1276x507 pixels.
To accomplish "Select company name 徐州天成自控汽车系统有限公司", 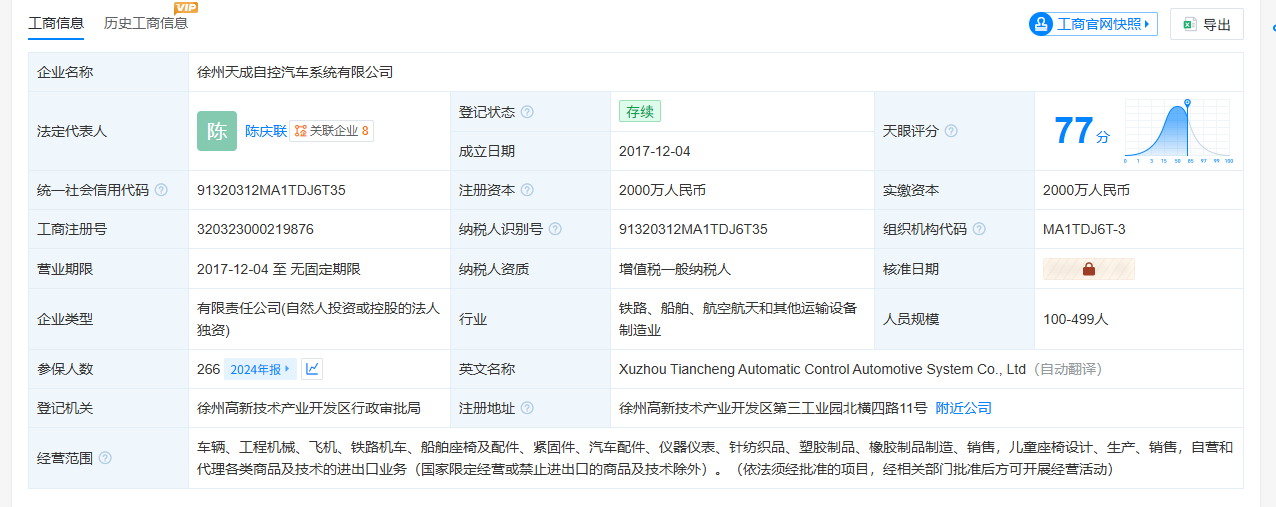I will pyautogui.click(x=295, y=72).
